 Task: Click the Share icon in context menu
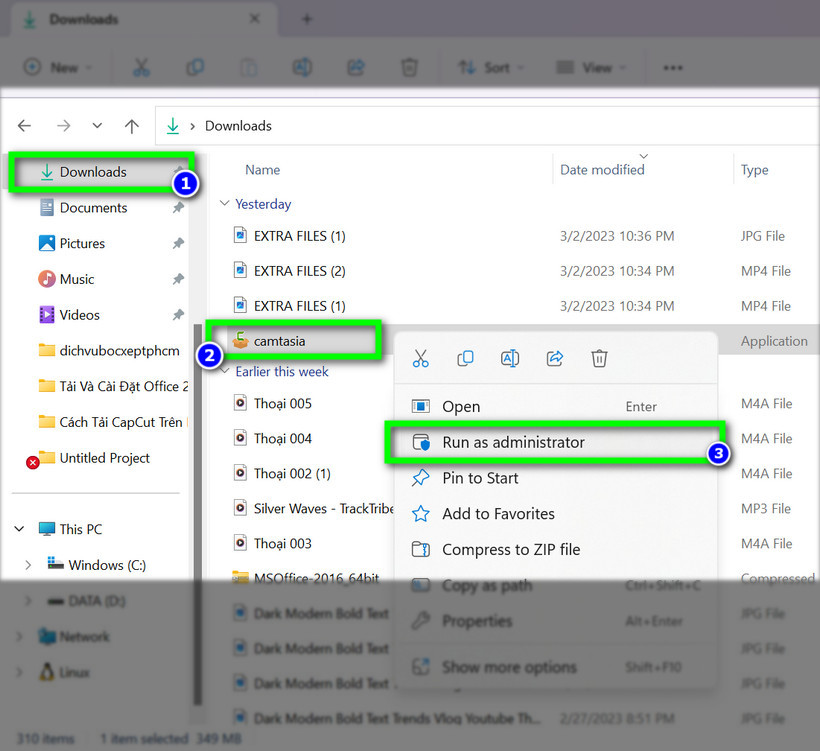pyautogui.click(x=554, y=358)
